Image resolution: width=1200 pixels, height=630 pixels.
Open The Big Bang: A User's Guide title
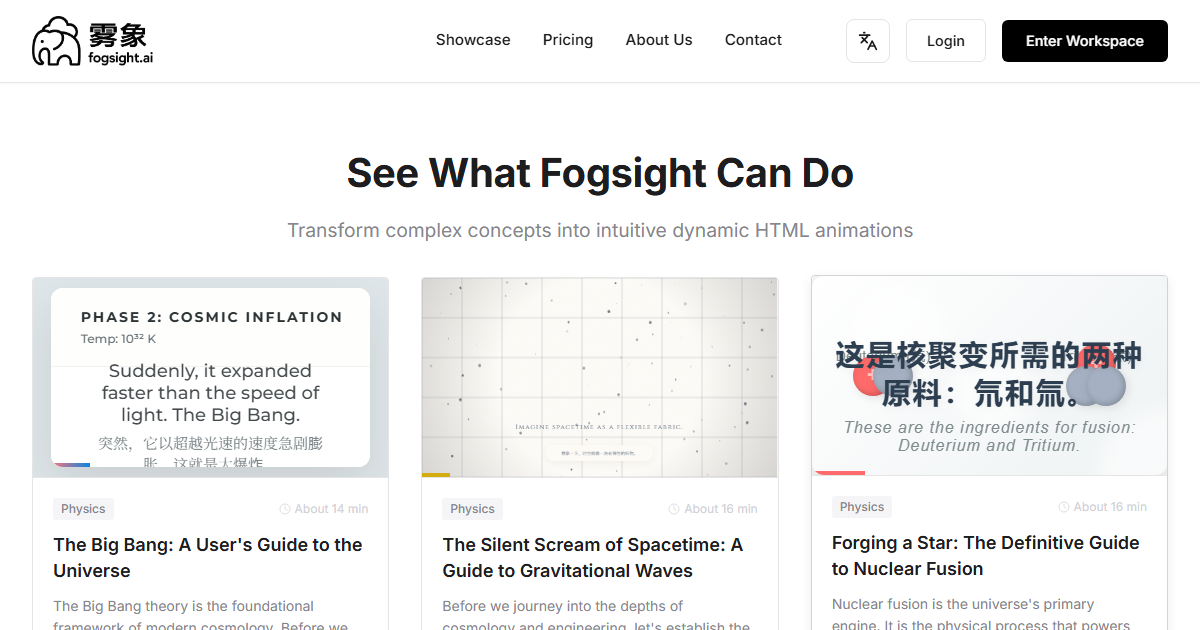[208, 558]
